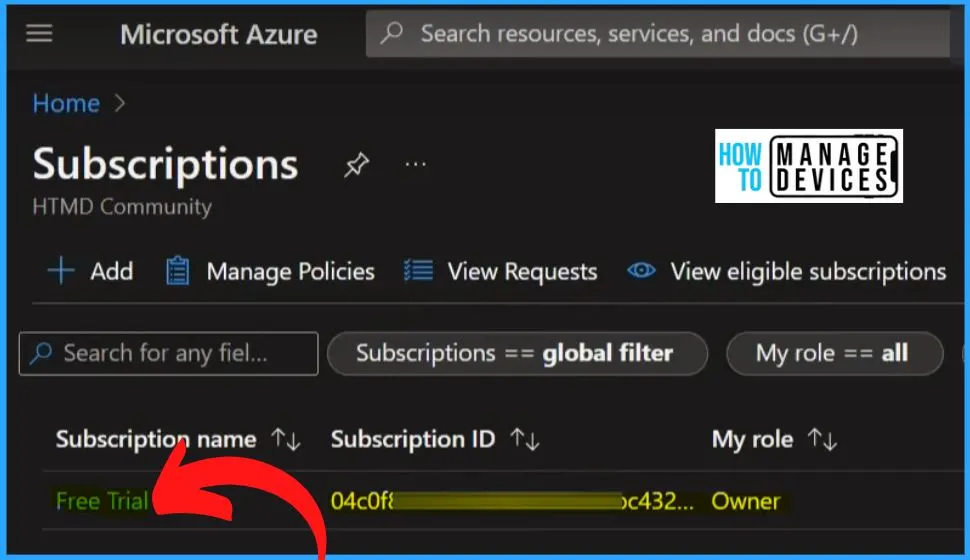Viewport: 970px width, 560px height.
Task: Click the clipboard Manage Policies icon
Action: [x=178, y=271]
